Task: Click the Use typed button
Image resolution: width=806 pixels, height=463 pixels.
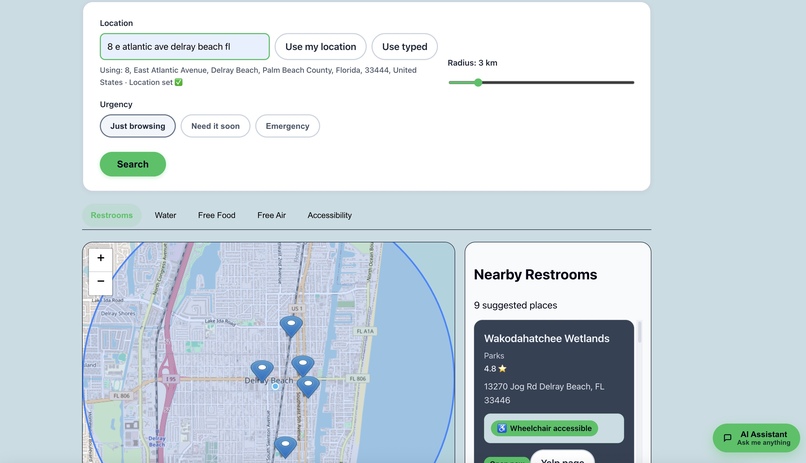Action: coord(405,47)
